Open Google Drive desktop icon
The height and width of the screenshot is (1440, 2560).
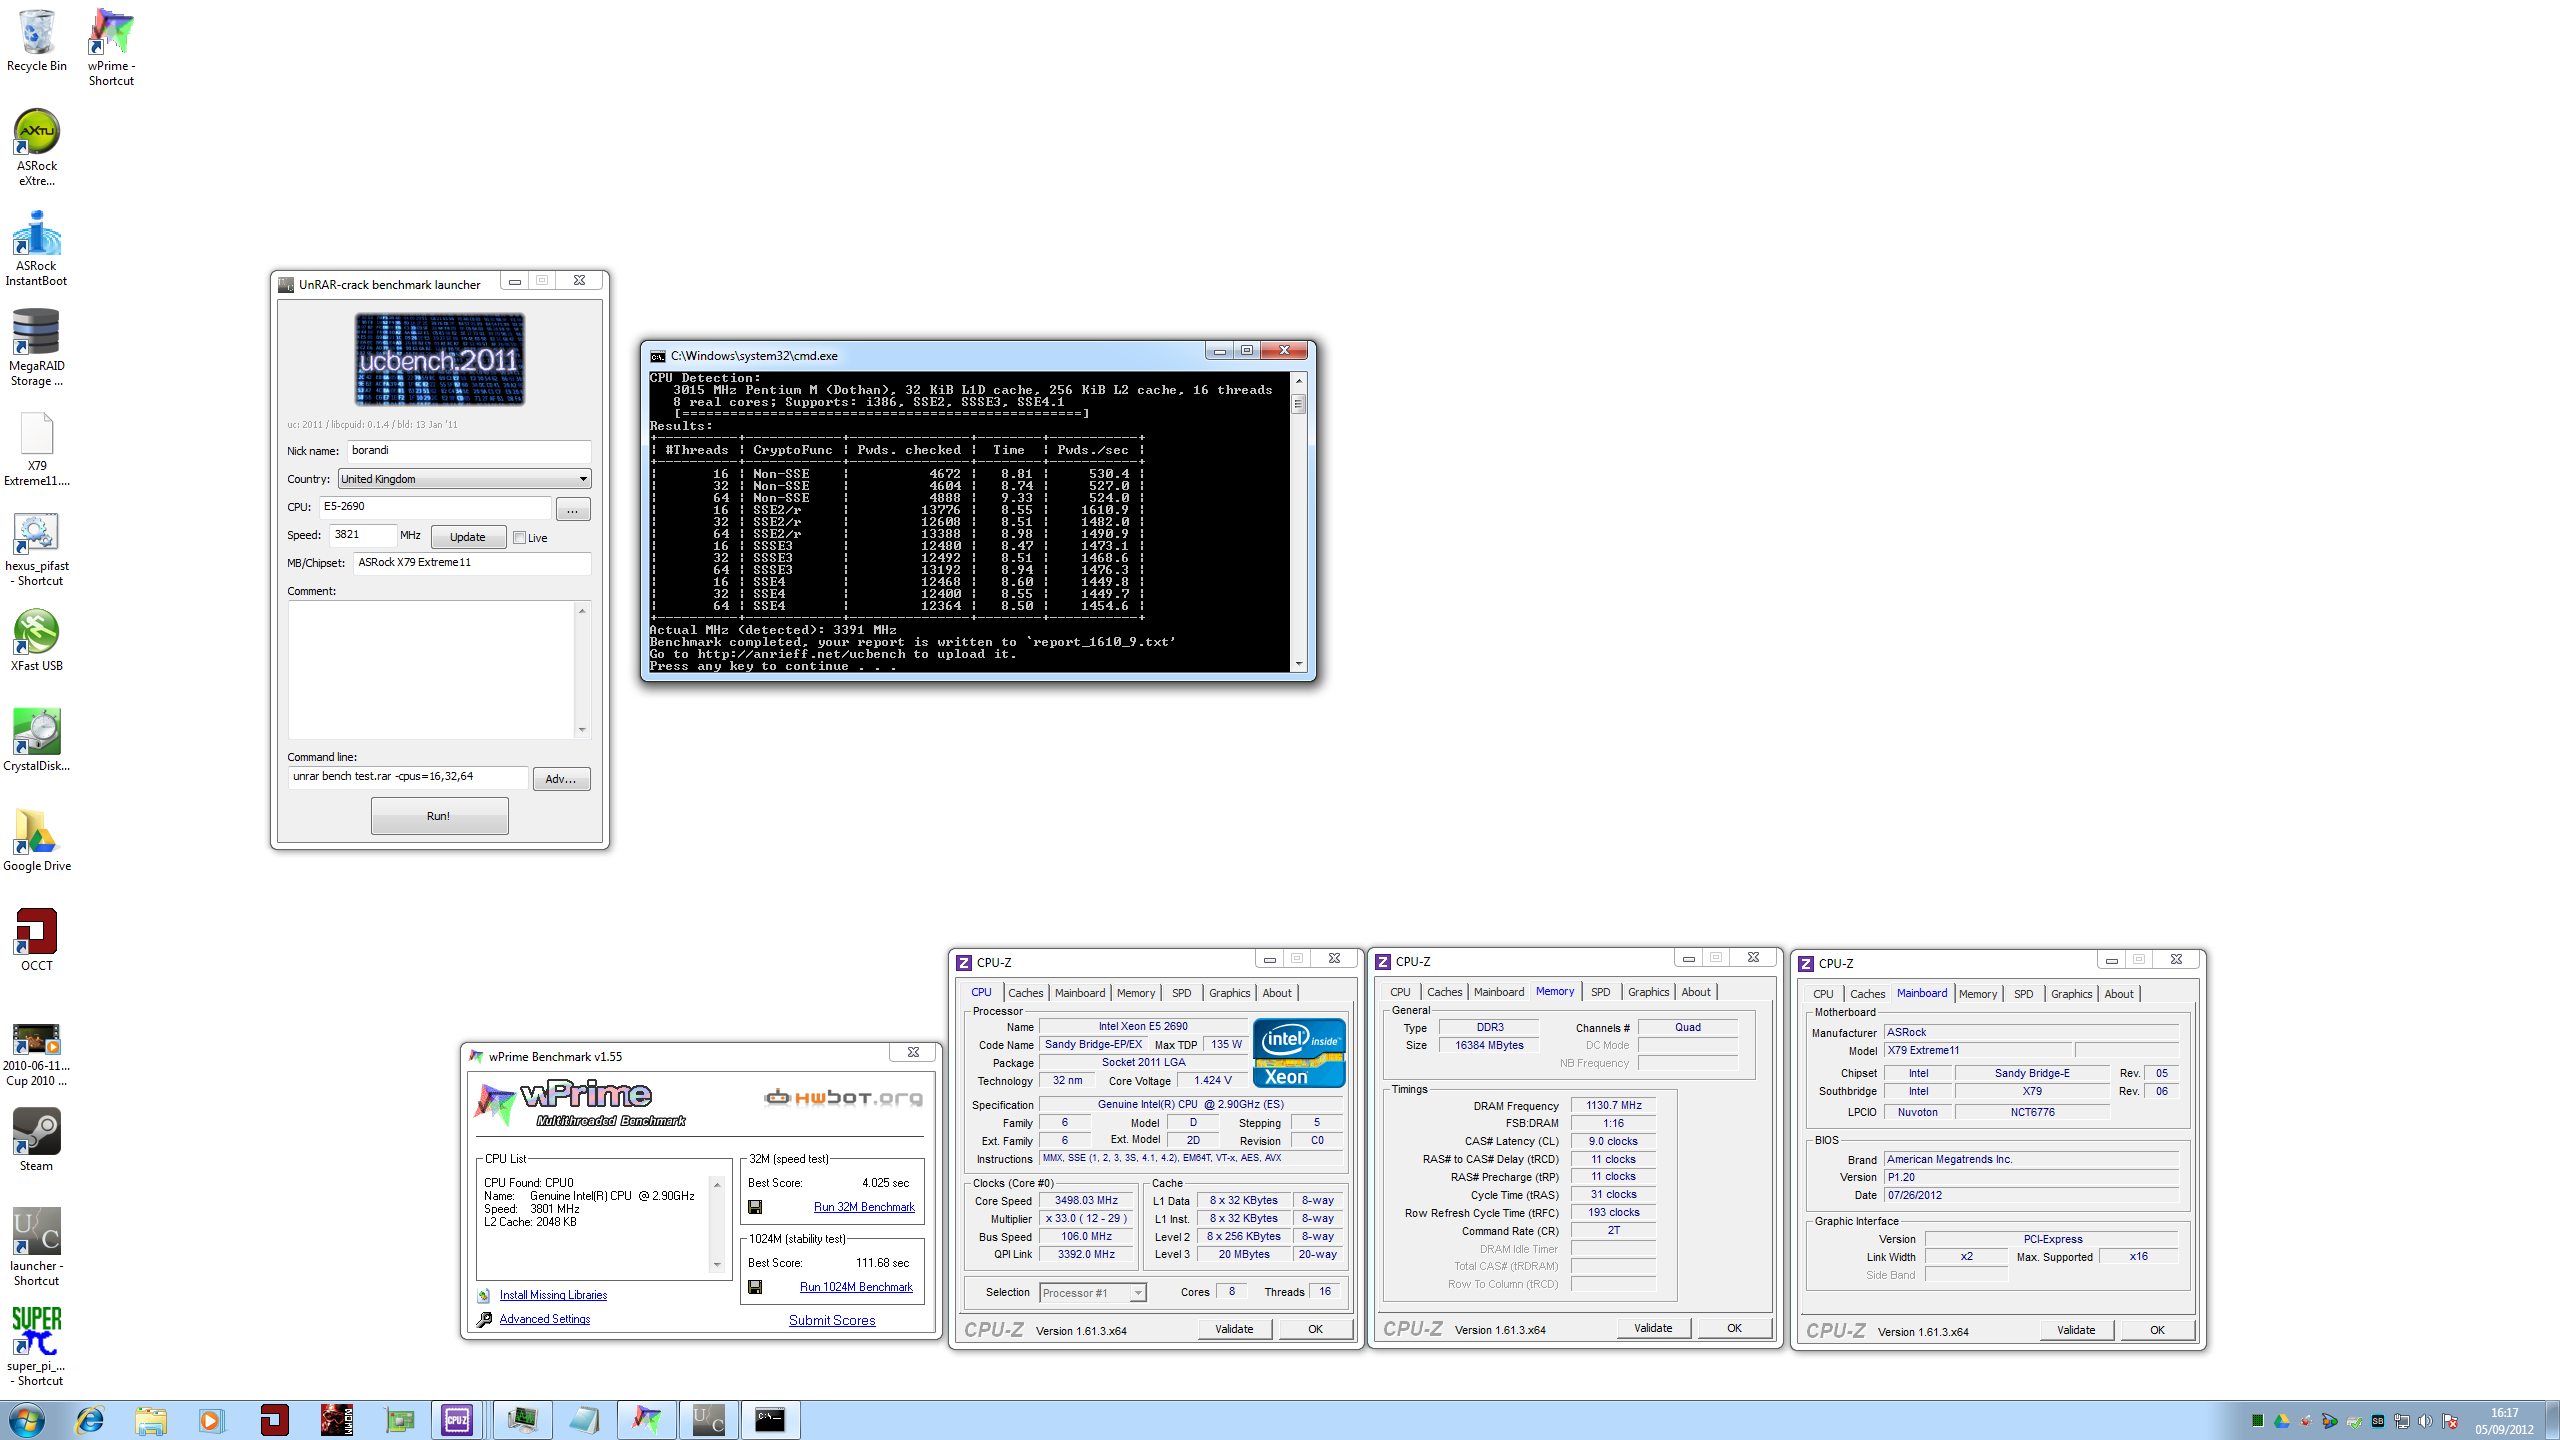click(37, 840)
